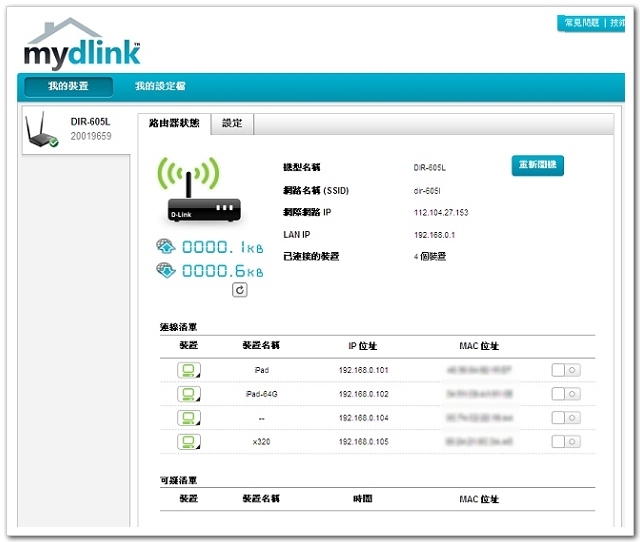Click the large wireless router status image
This screenshot has height=542, width=640.
(x=199, y=189)
